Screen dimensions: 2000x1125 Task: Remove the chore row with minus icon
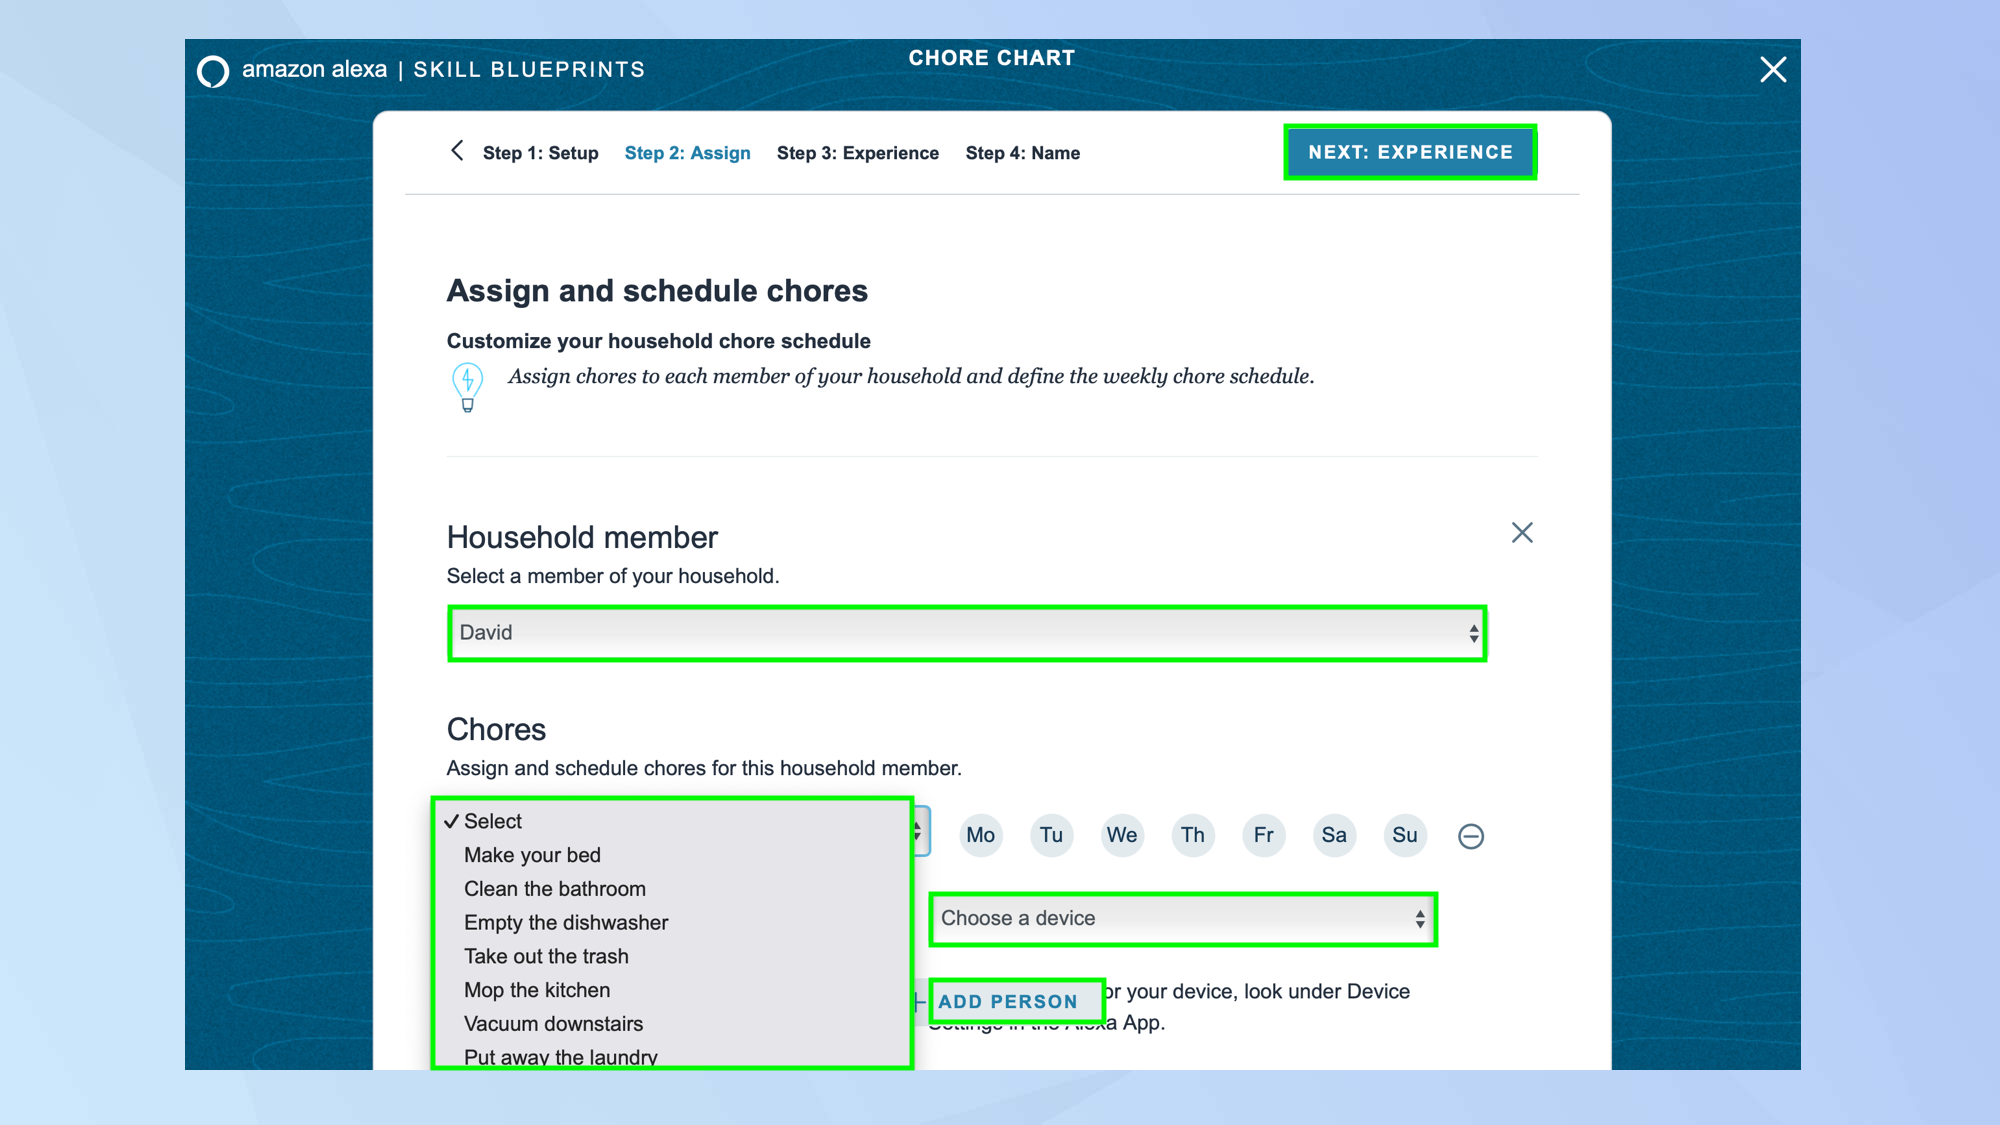[x=1471, y=836]
